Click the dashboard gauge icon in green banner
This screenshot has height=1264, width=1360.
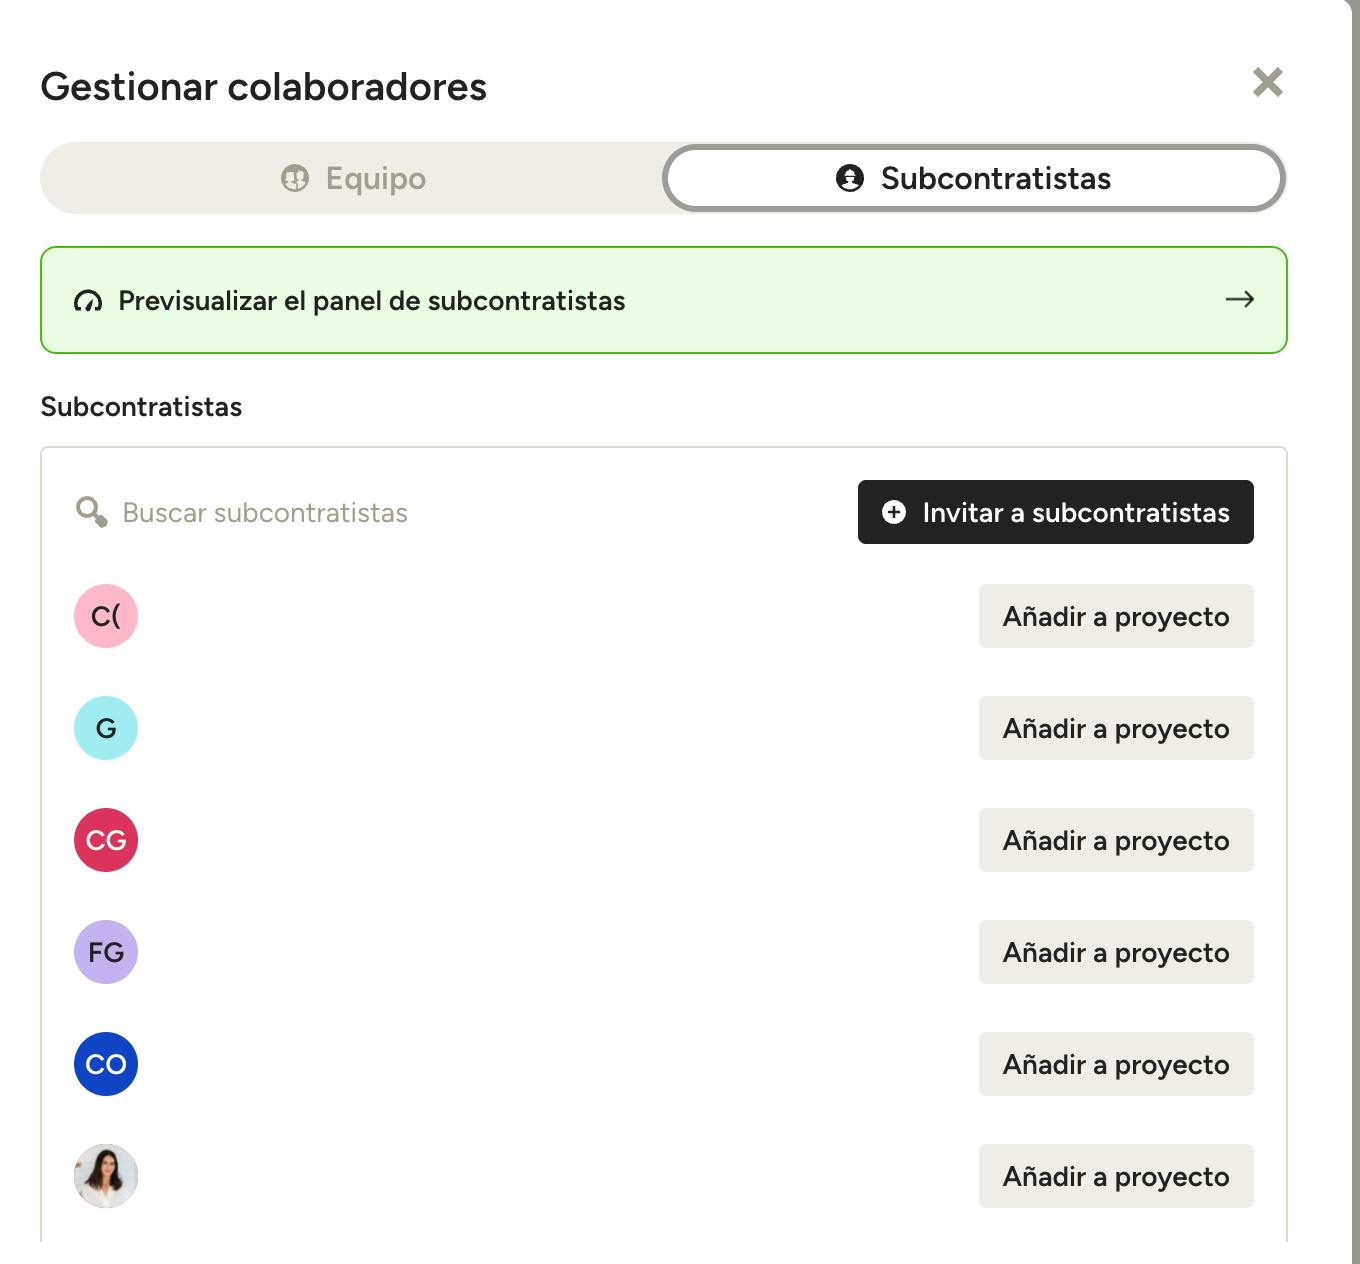(88, 301)
